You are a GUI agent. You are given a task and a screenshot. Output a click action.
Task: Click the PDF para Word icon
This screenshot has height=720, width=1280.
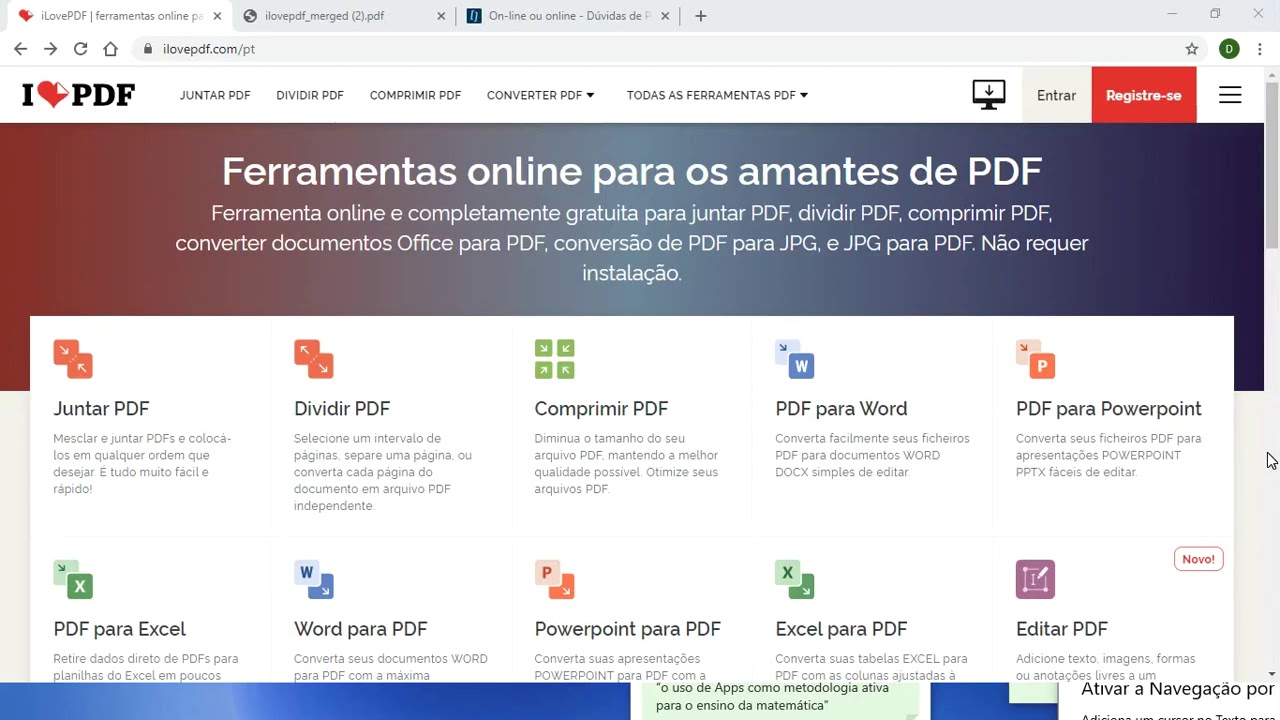pyautogui.click(x=795, y=359)
